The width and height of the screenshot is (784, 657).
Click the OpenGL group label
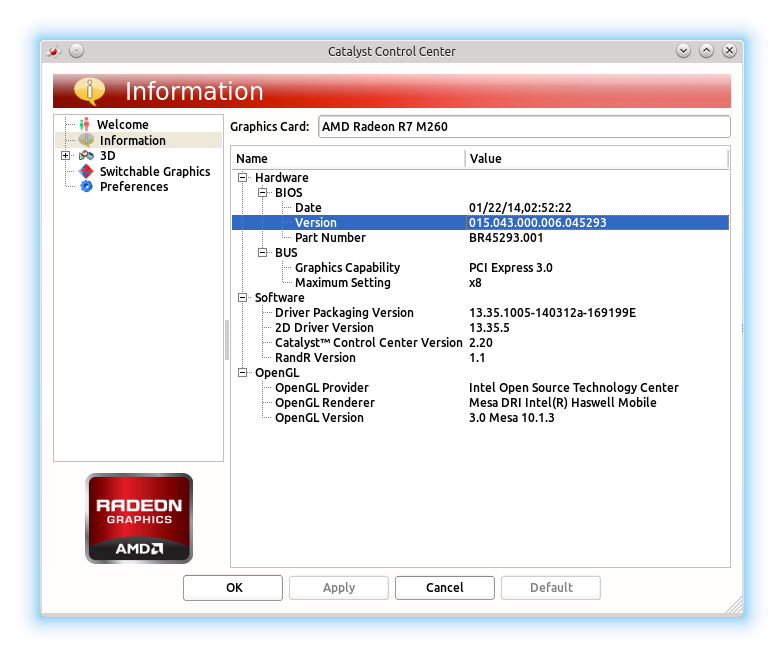pos(277,372)
